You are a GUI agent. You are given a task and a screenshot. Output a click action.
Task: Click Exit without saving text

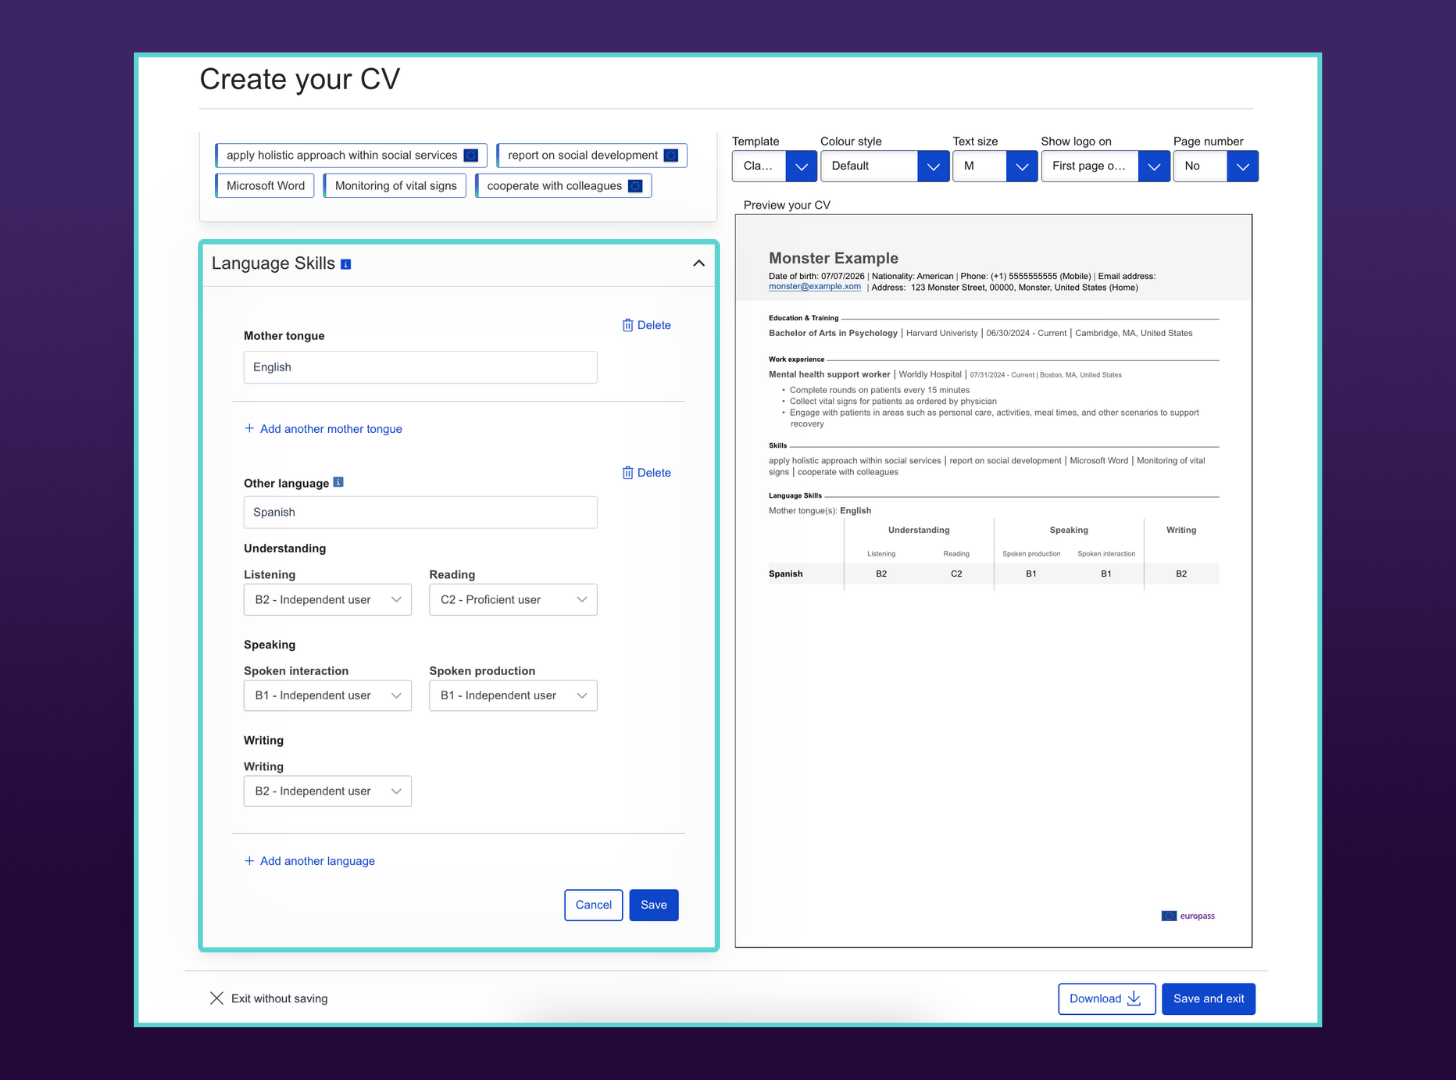279,998
